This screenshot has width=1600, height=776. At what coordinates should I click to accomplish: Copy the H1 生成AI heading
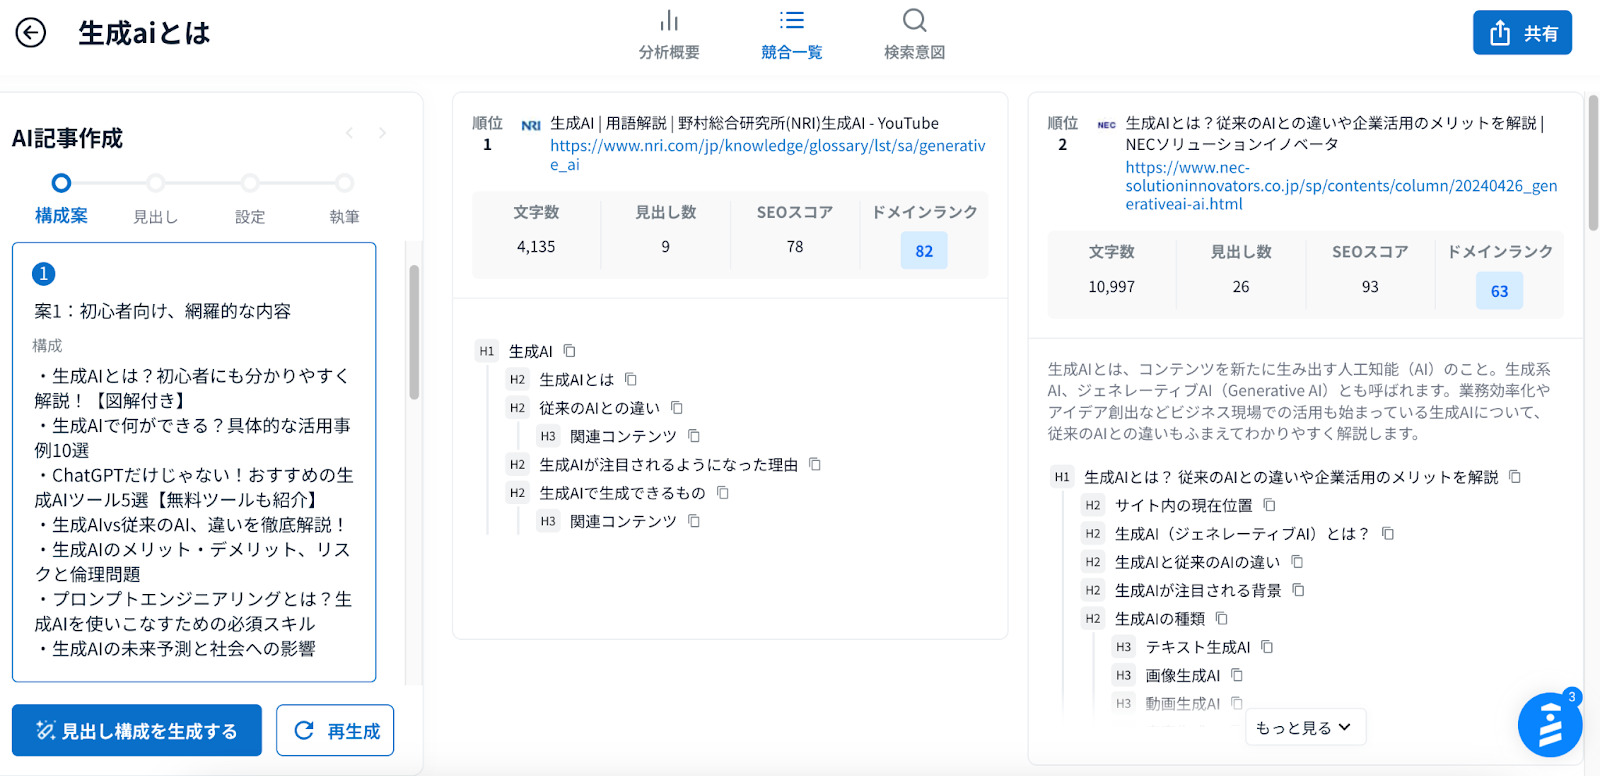(569, 351)
